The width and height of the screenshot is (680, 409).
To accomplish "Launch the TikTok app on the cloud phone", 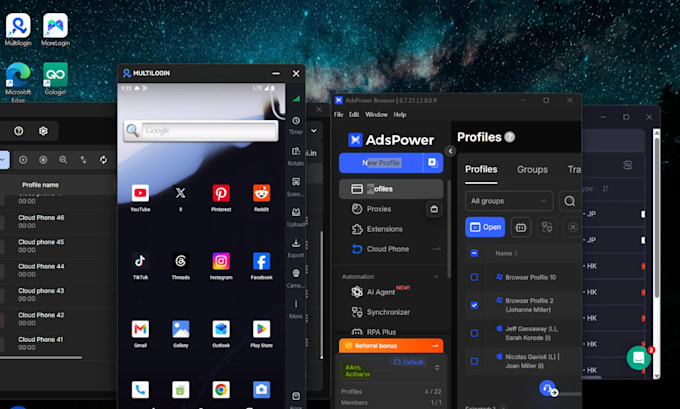I will coord(140,265).
